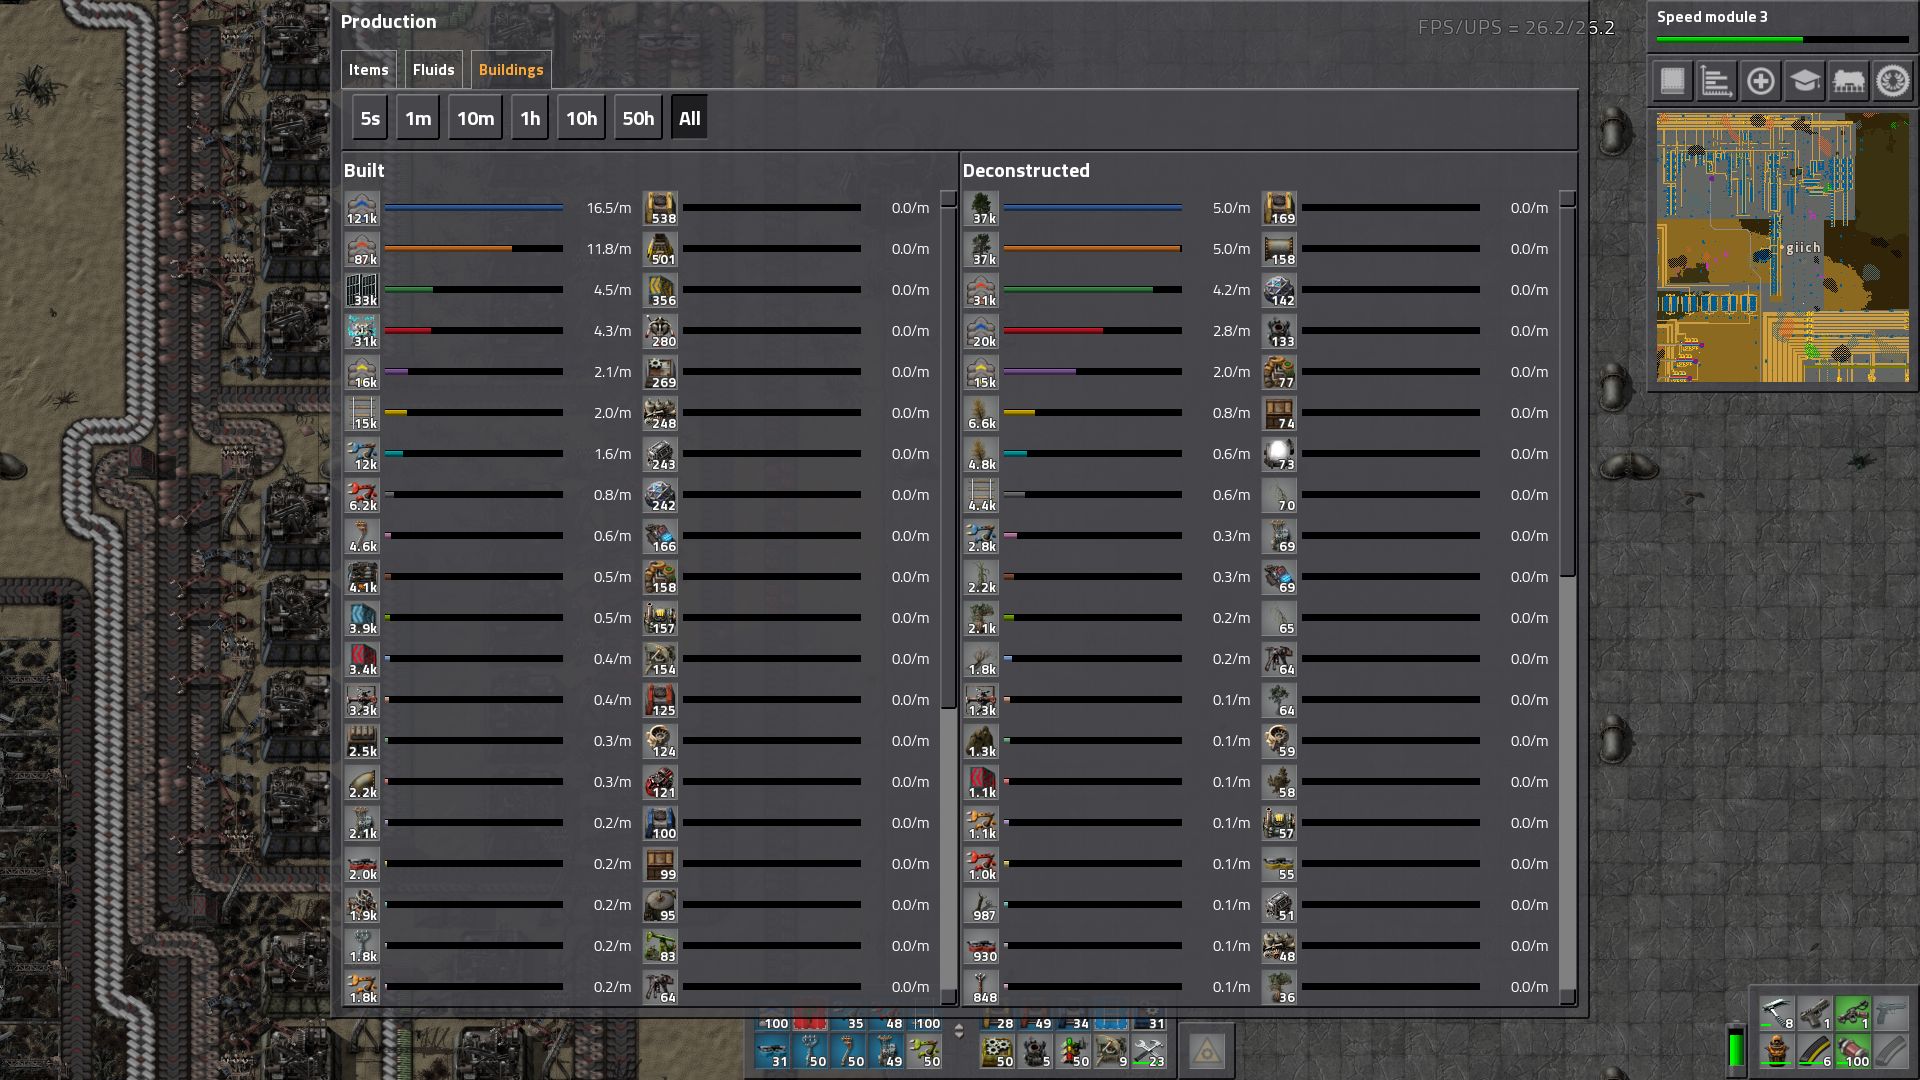Select the electric pole icon showing 4.6k built
This screenshot has height=1080, width=1920.
tap(362, 536)
